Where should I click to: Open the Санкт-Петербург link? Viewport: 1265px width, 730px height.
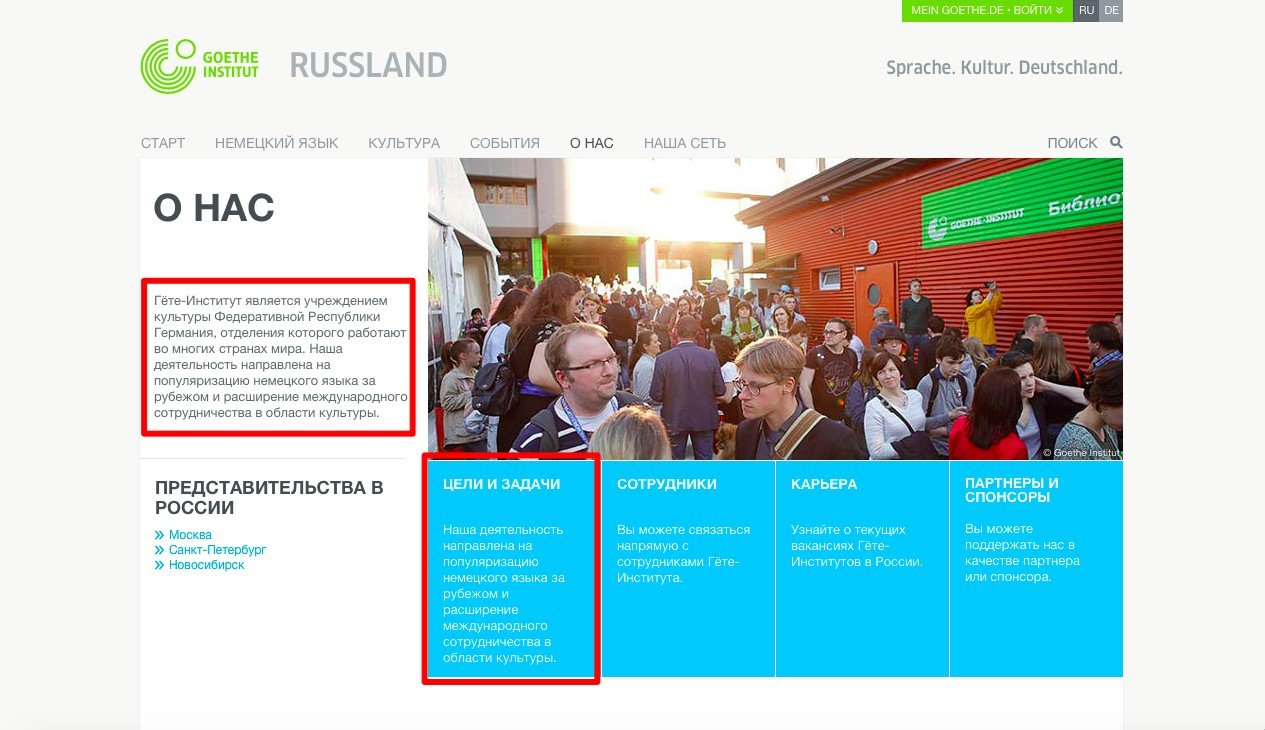coord(217,550)
